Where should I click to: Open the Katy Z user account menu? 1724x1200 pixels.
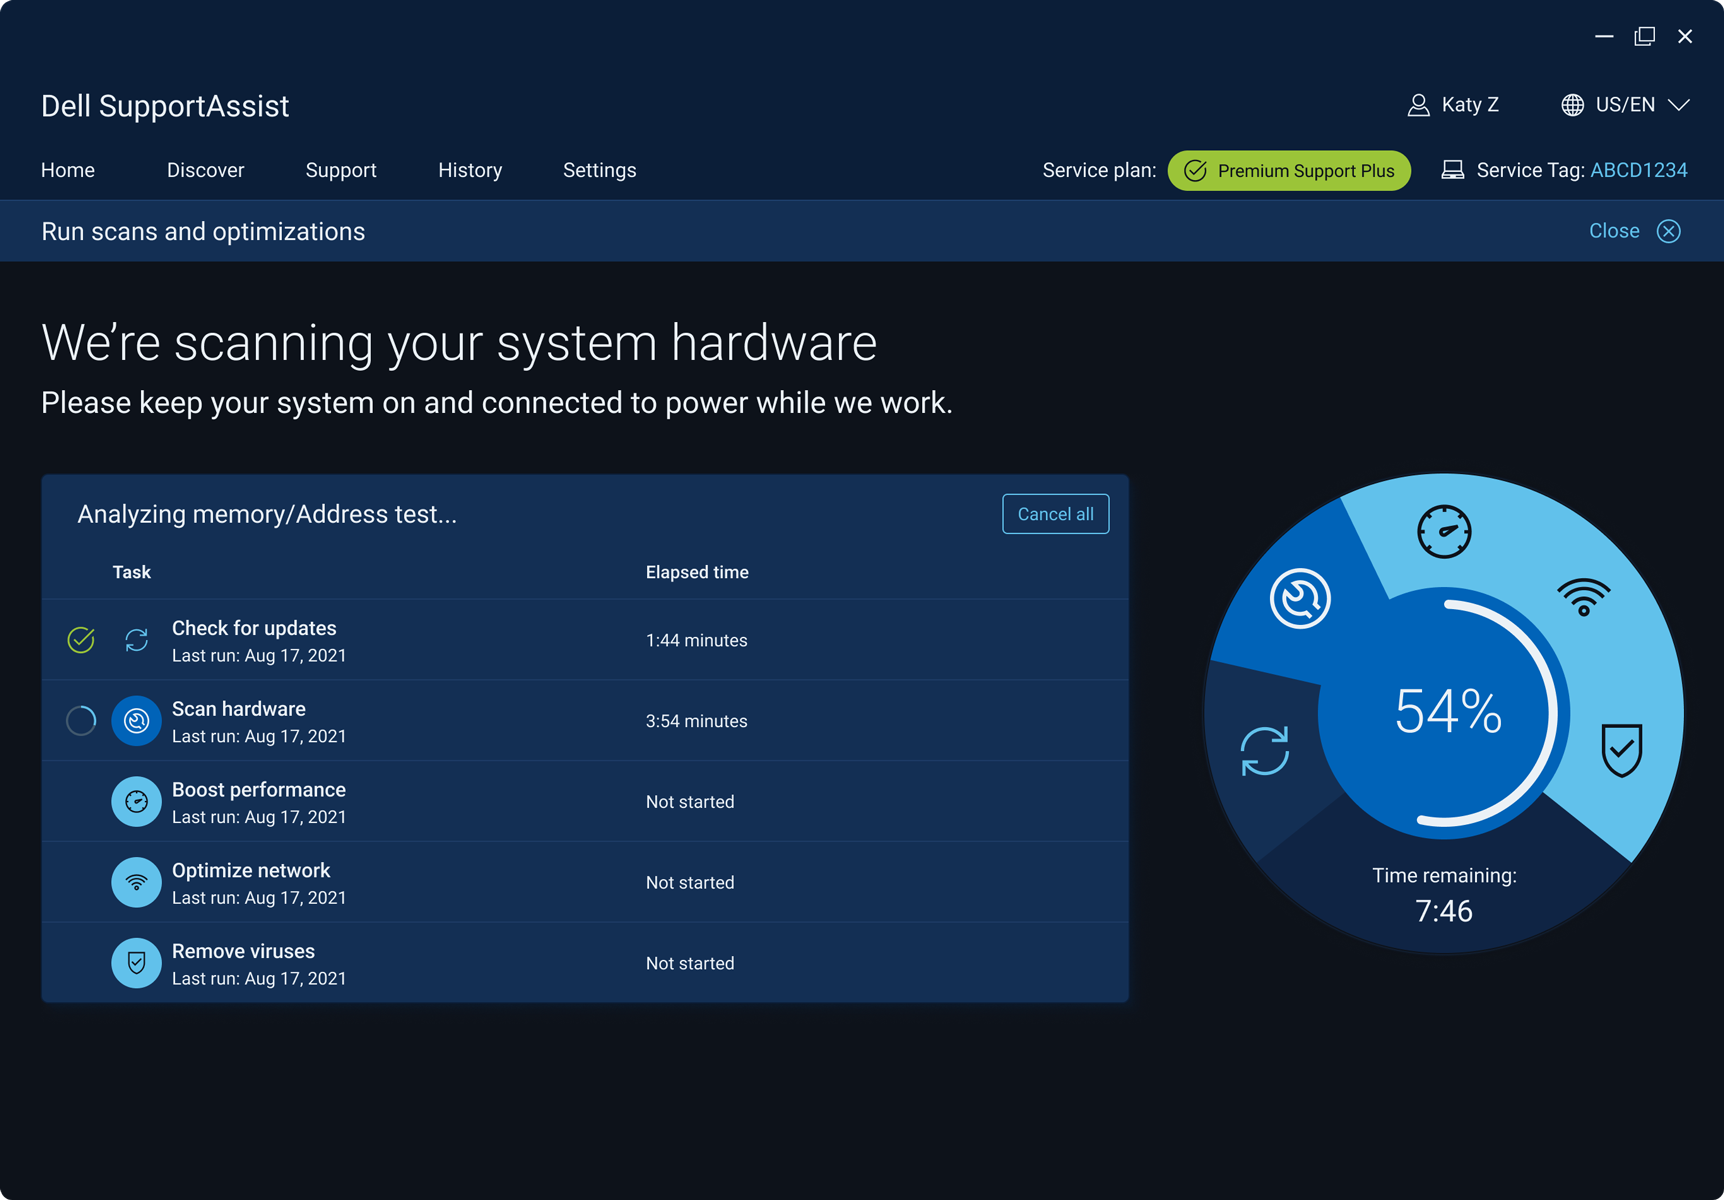pos(1453,105)
